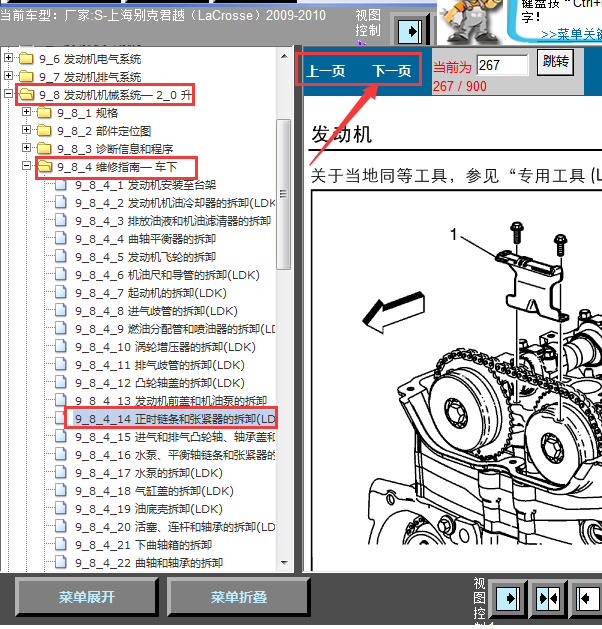Open 9_8_4_6 机油尺和导管的拆卸
Image resolution: width=602 pixels, height=629 pixels.
pyautogui.click(x=167, y=275)
